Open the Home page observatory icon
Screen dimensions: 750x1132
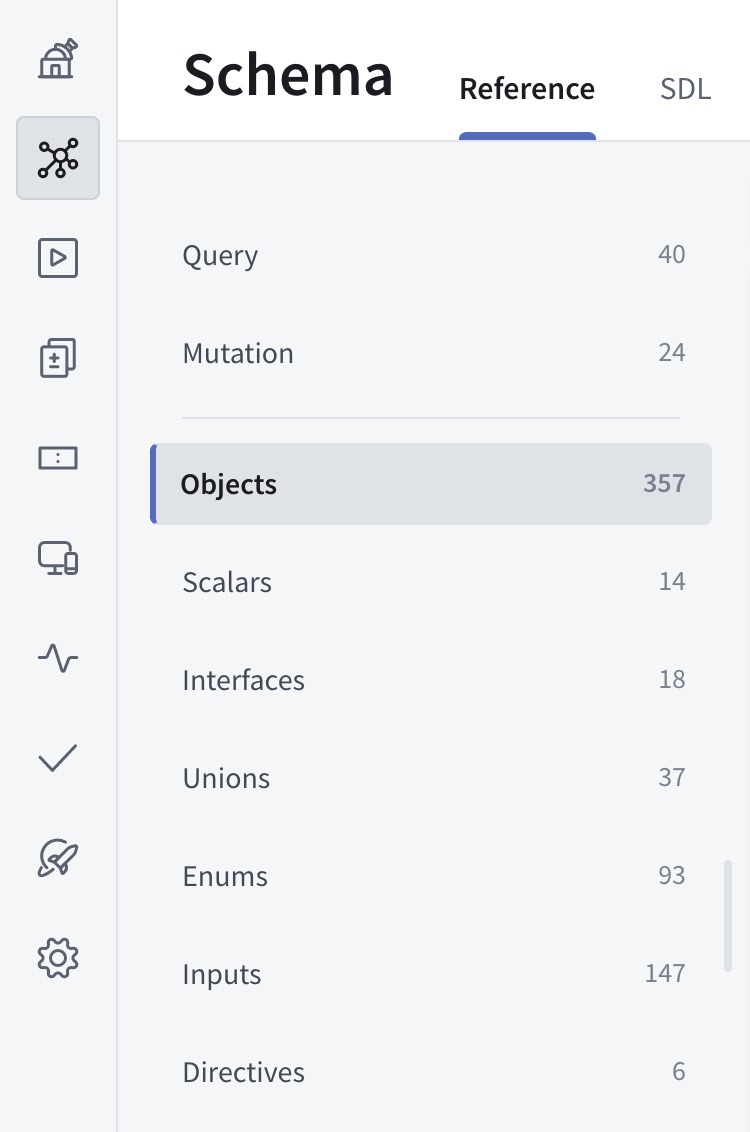tap(57, 59)
